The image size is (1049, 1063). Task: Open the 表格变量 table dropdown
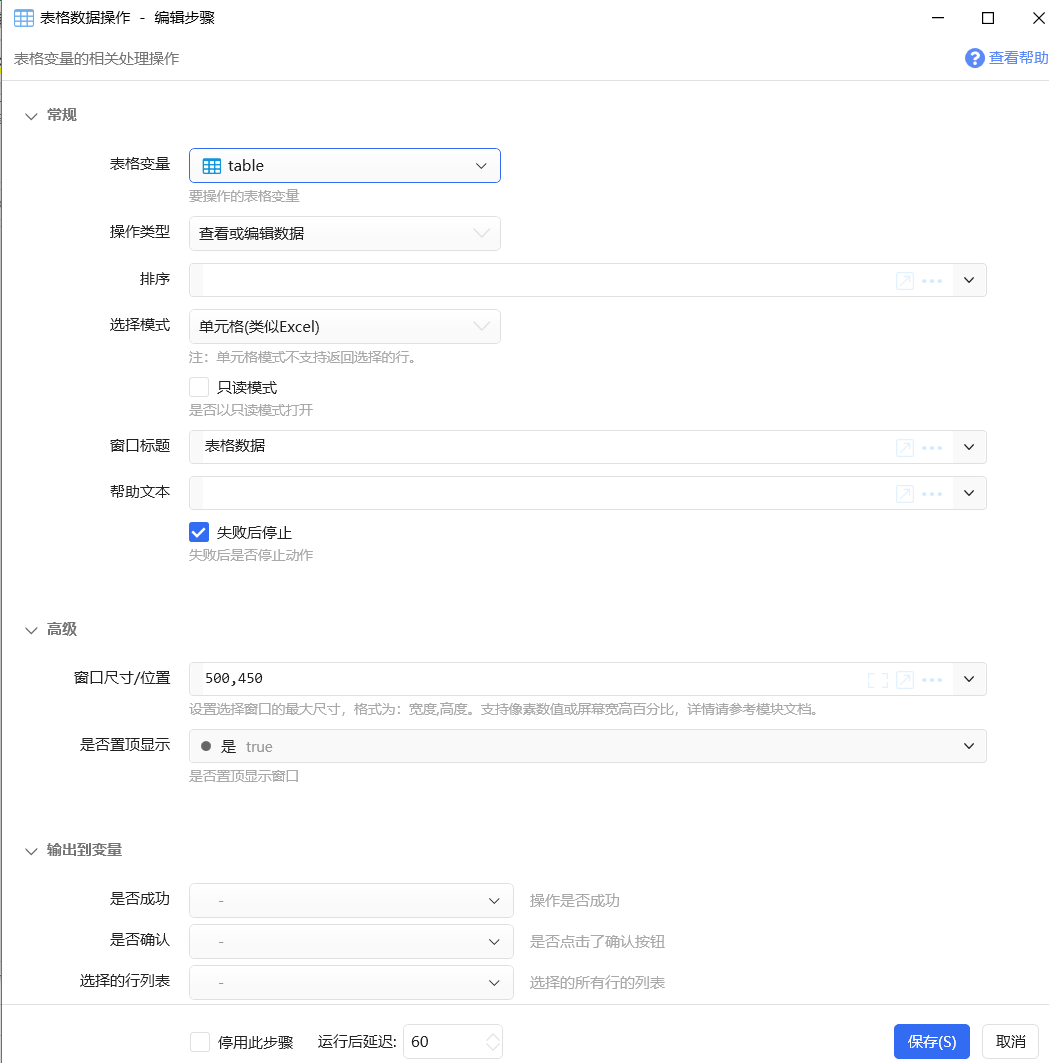(x=344, y=165)
